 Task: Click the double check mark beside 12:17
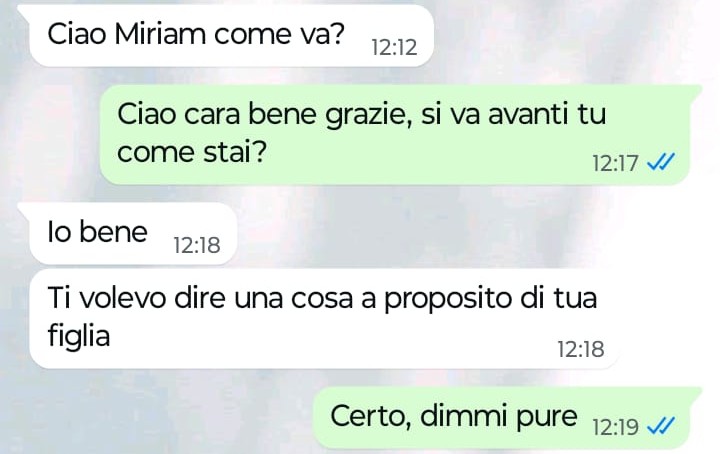click(661, 162)
